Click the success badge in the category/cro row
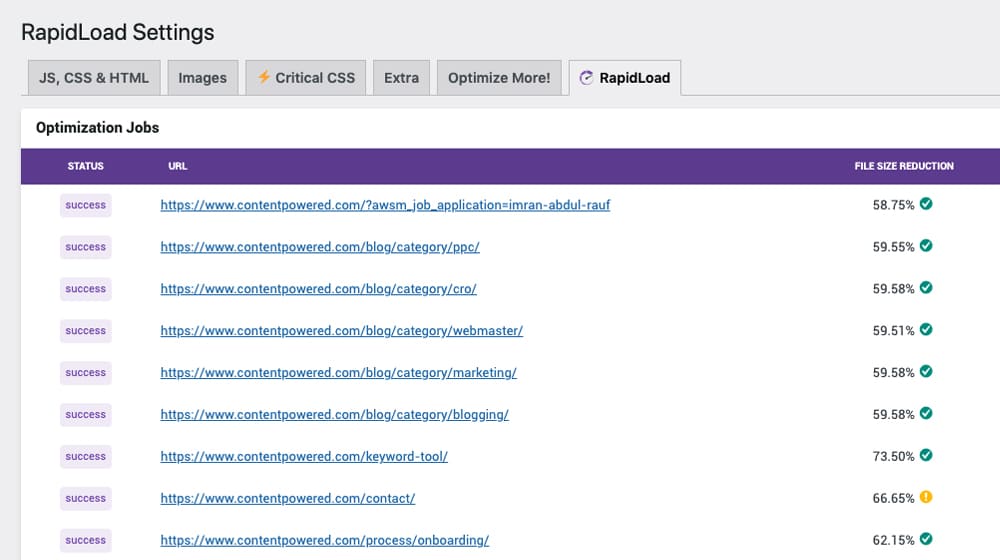 [85, 289]
